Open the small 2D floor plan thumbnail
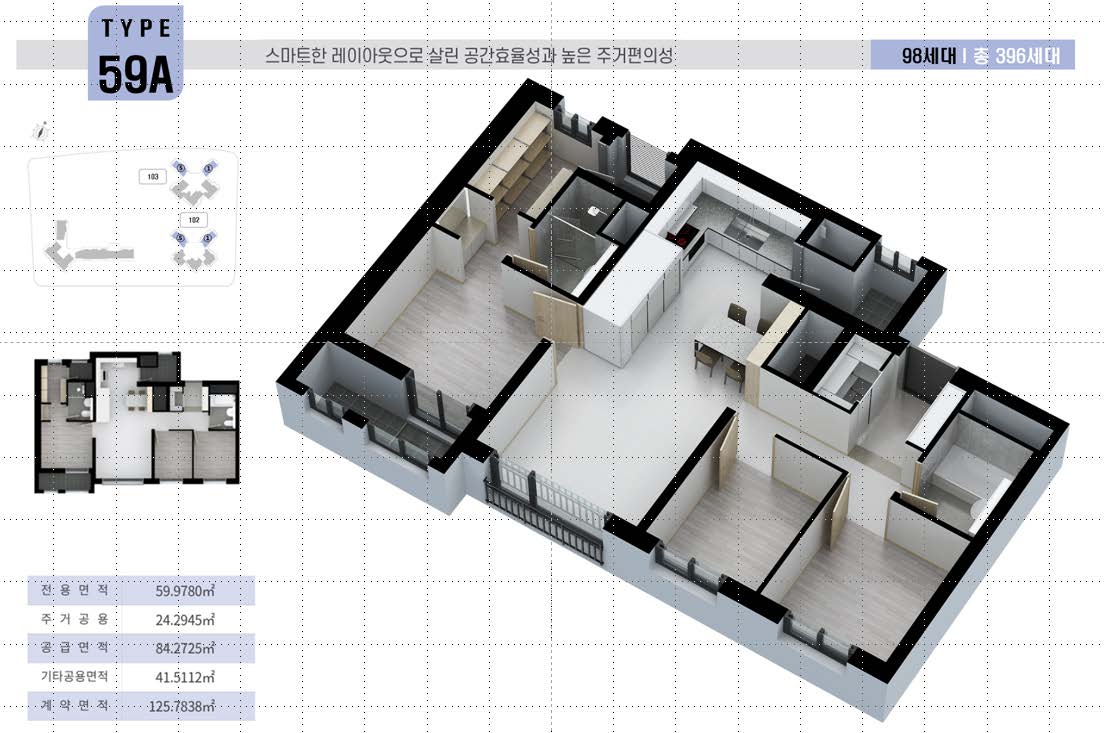 tap(137, 422)
